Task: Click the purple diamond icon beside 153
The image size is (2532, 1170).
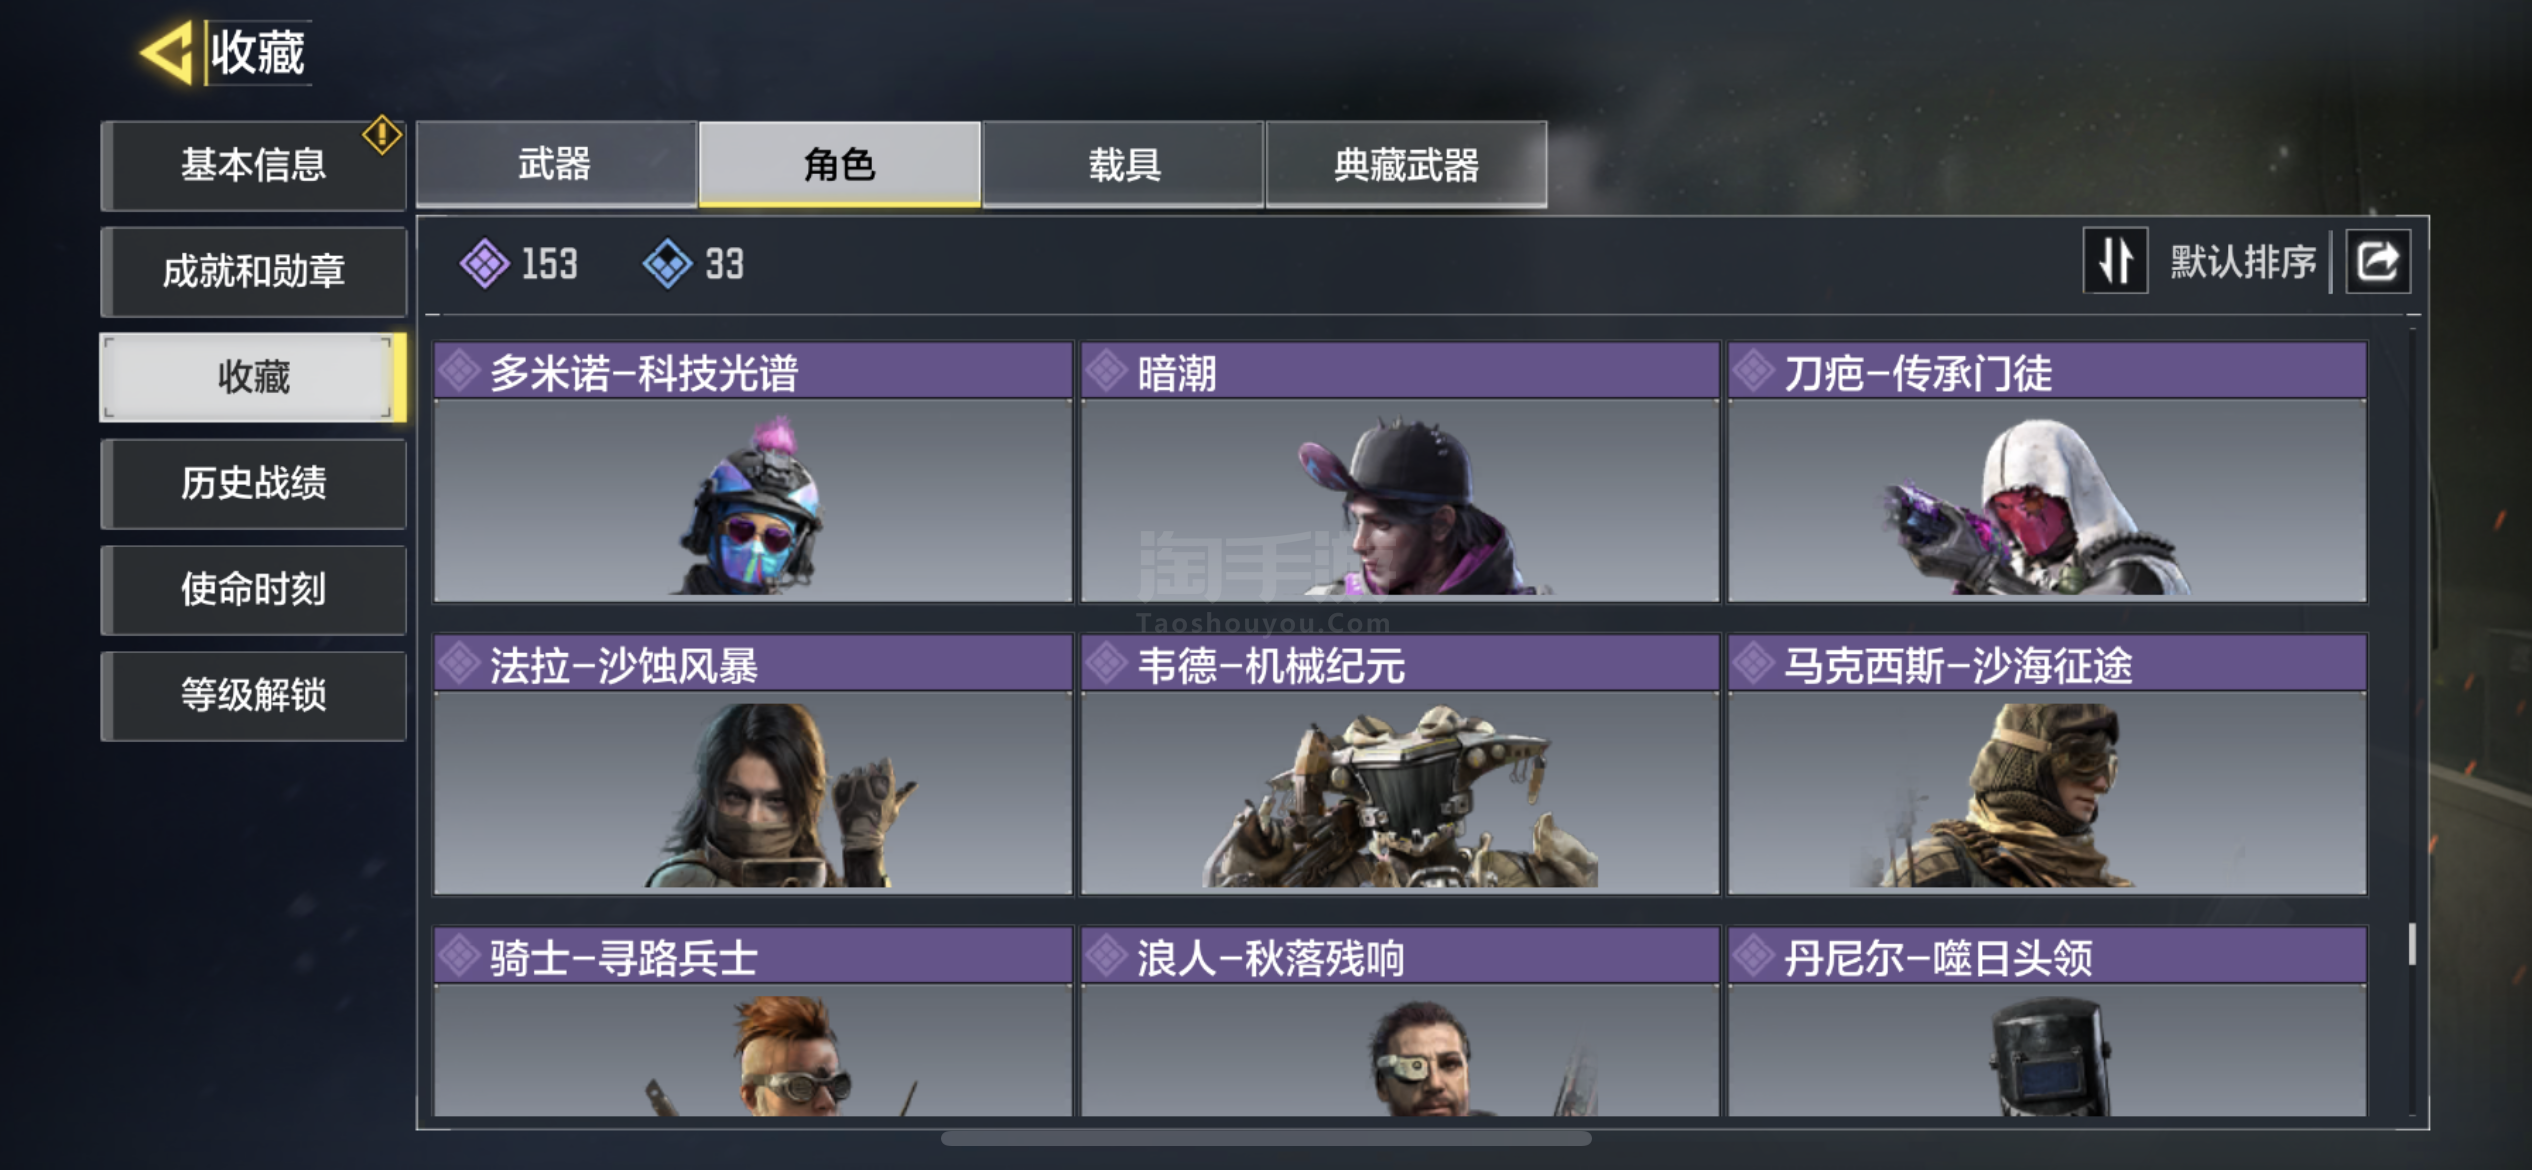Action: (484, 264)
